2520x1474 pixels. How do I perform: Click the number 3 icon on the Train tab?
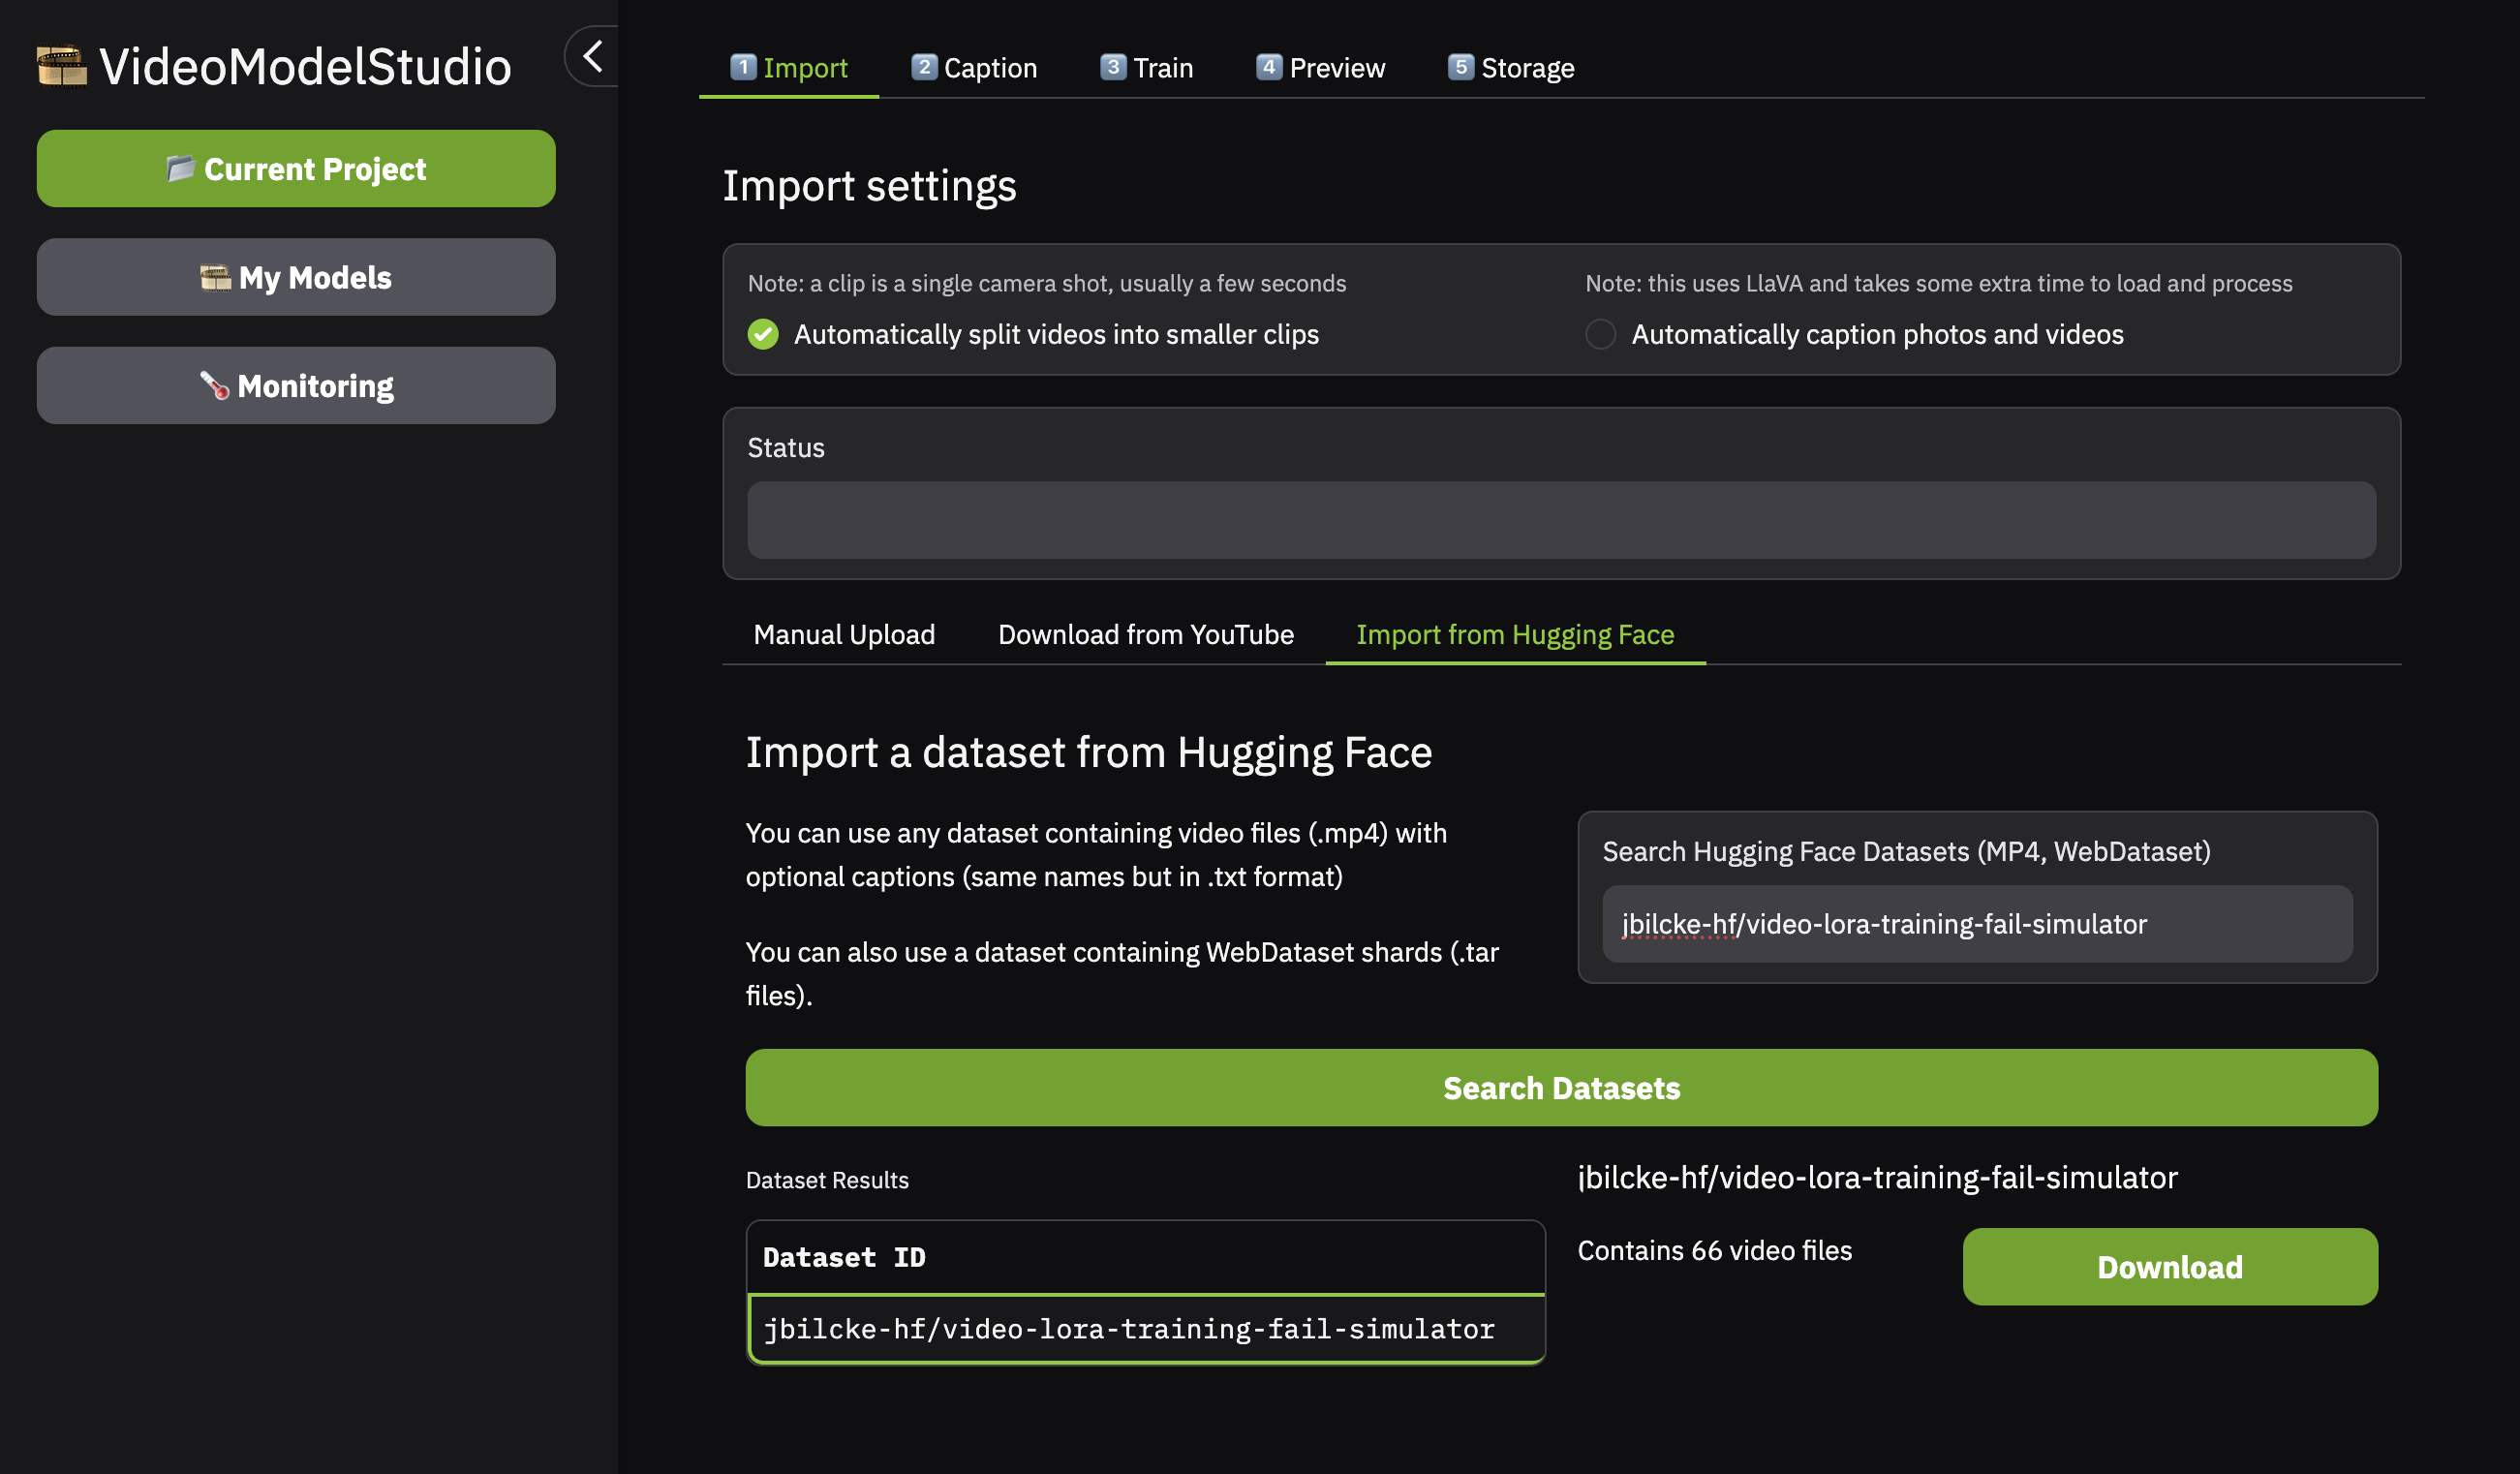click(1113, 67)
